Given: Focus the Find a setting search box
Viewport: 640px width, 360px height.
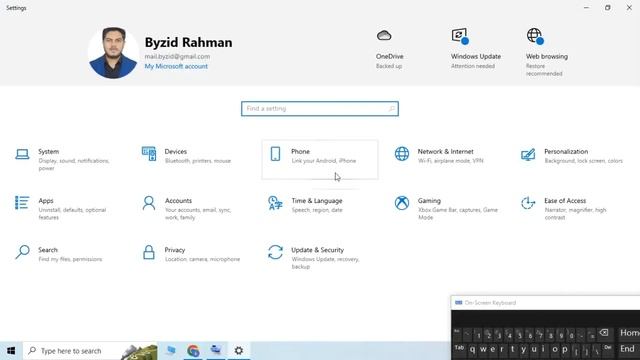Looking at the screenshot, I should click(x=320, y=109).
